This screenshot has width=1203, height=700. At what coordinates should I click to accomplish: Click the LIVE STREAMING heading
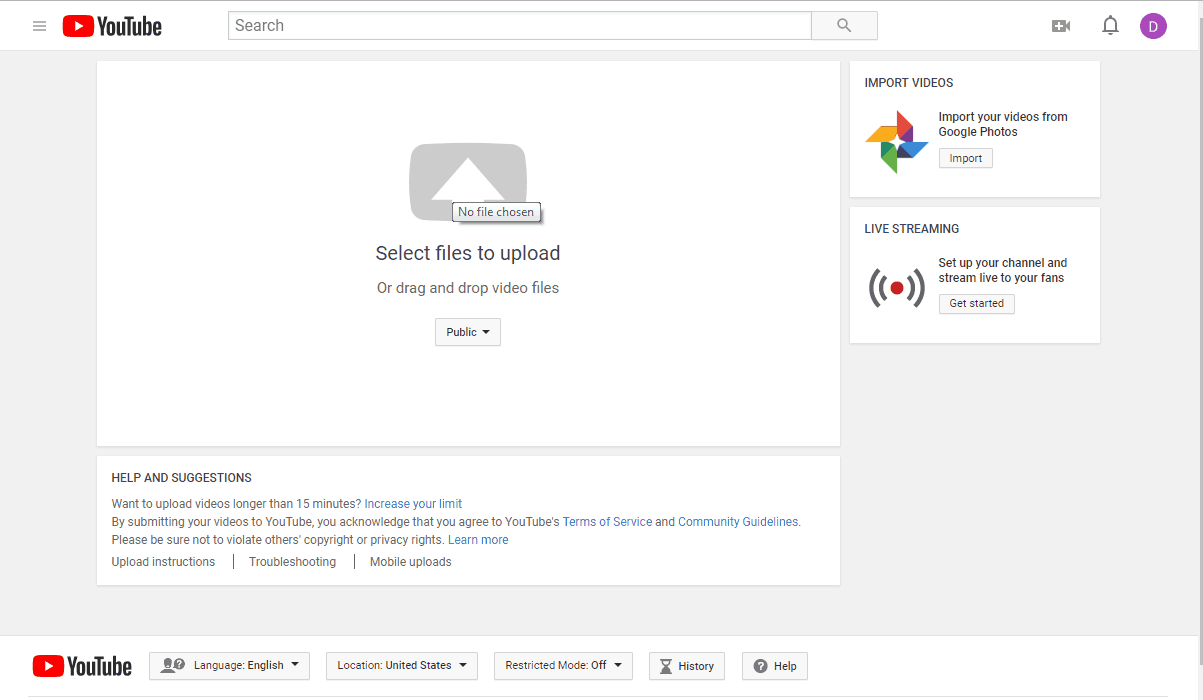[x=912, y=229]
